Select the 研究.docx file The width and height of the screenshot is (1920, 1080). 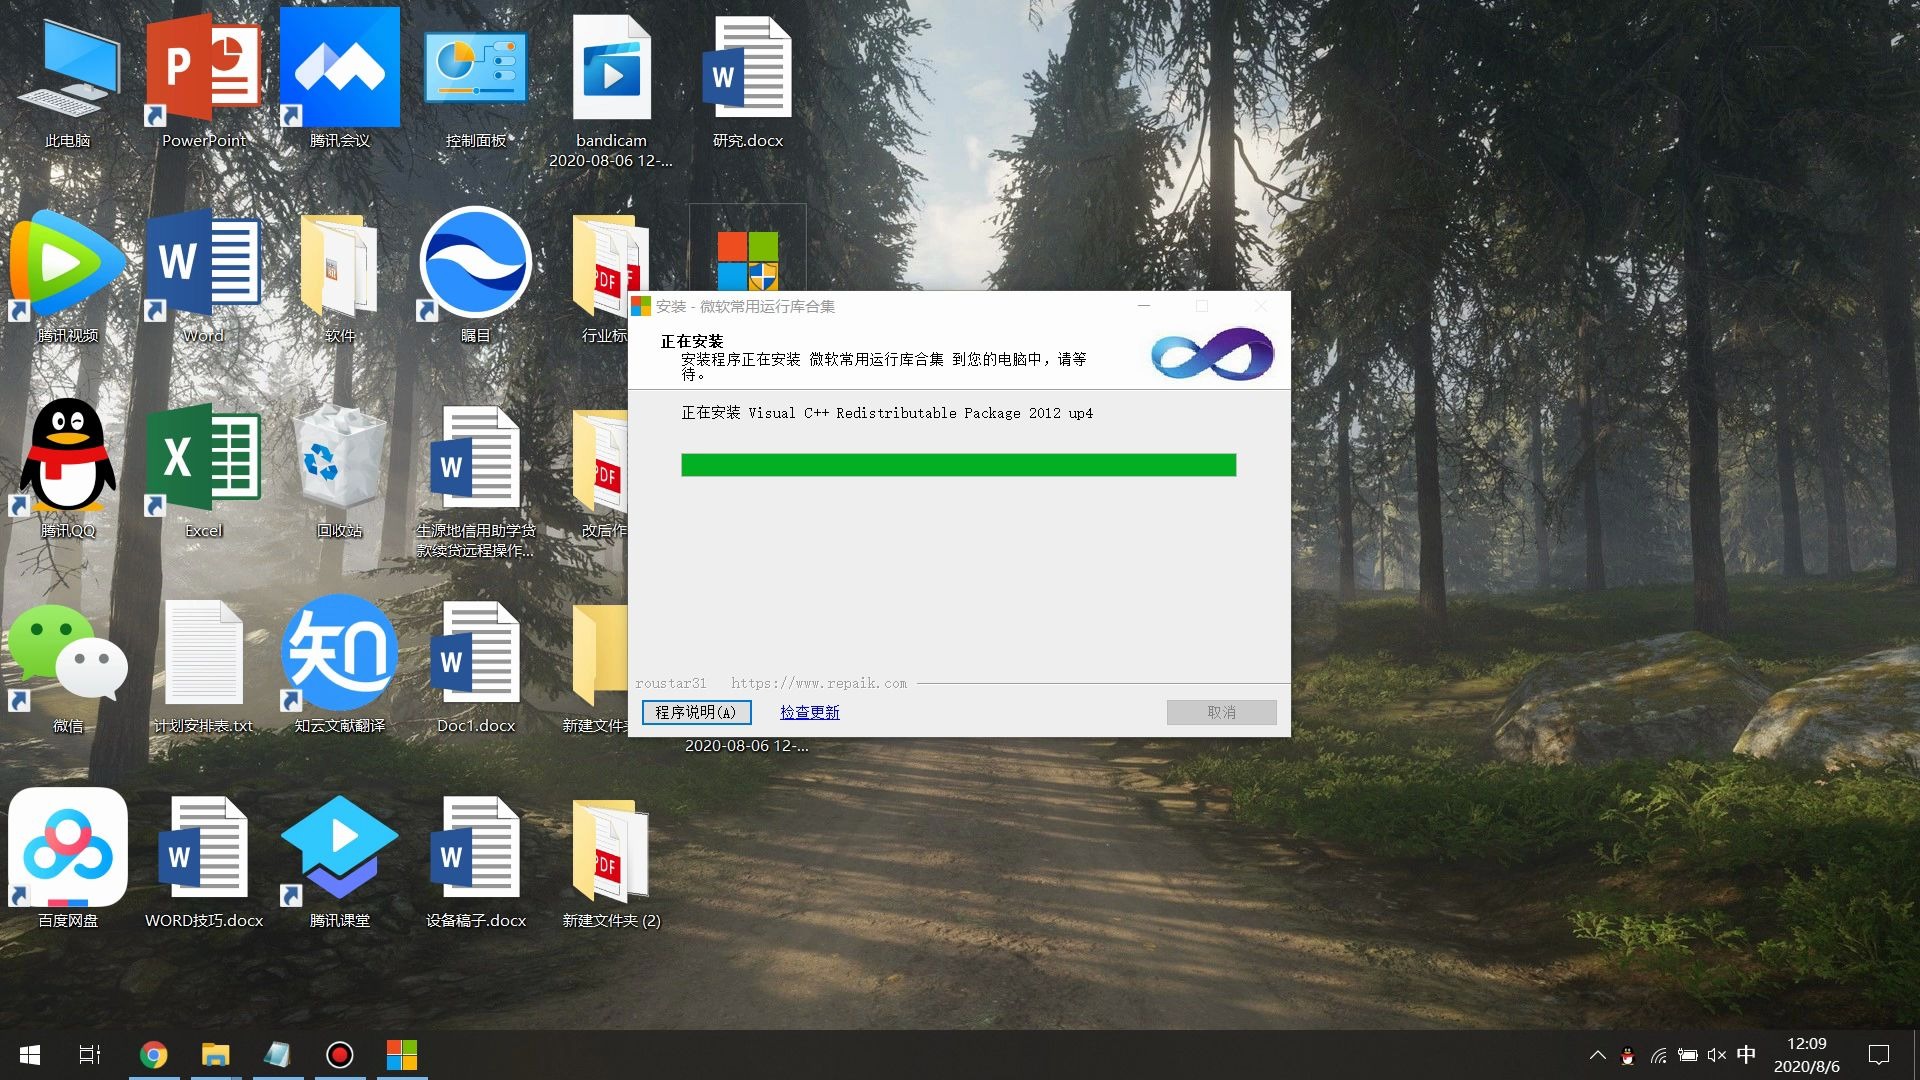click(x=747, y=70)
